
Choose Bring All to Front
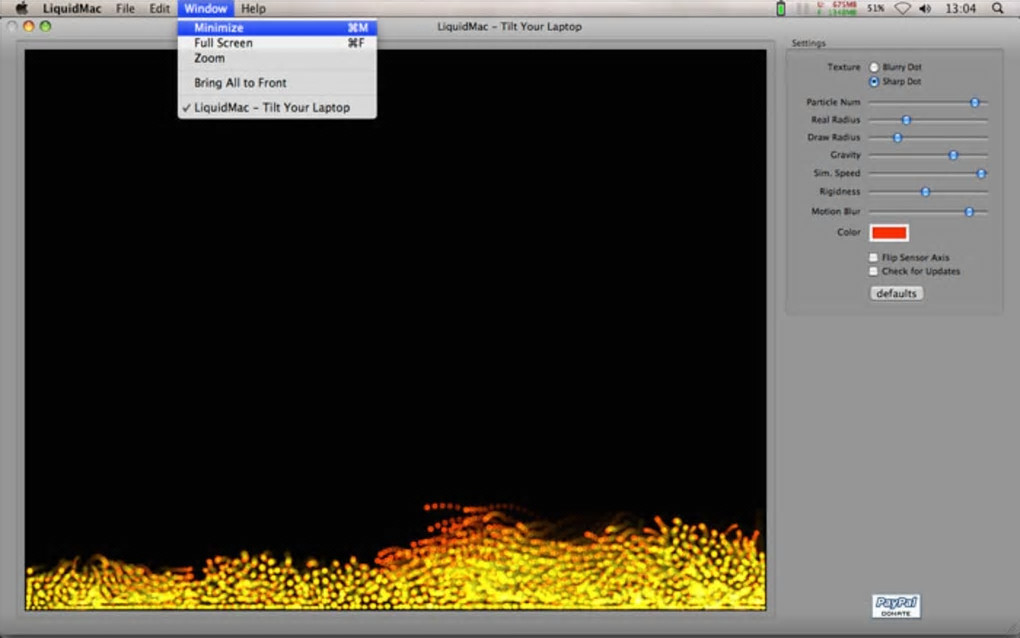(240, 83)
